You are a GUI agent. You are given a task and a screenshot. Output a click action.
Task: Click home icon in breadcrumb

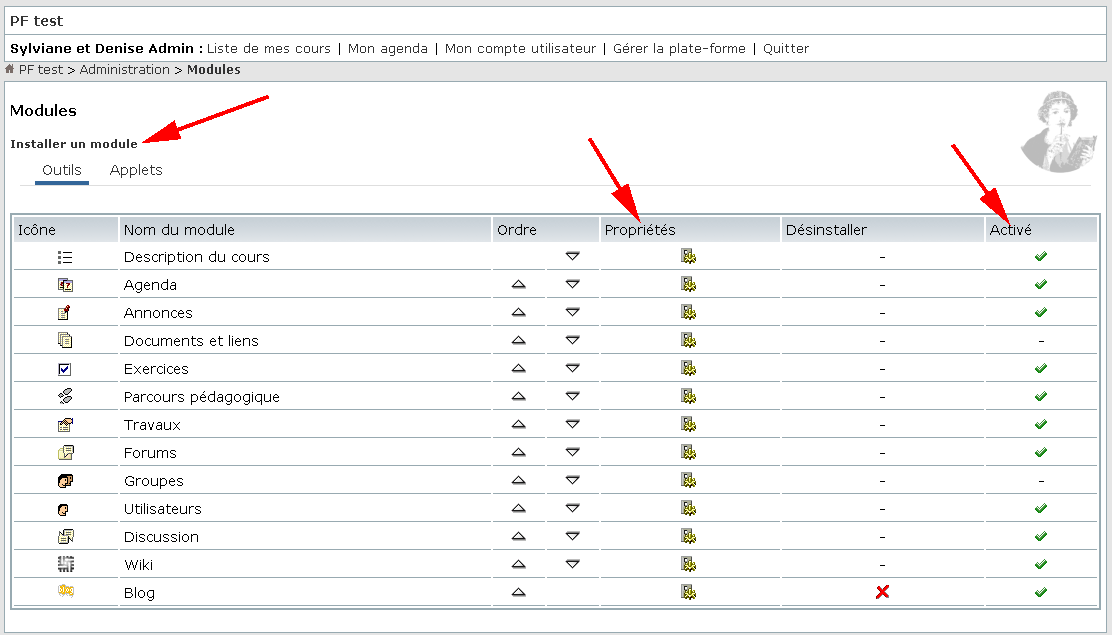(9, 69)
